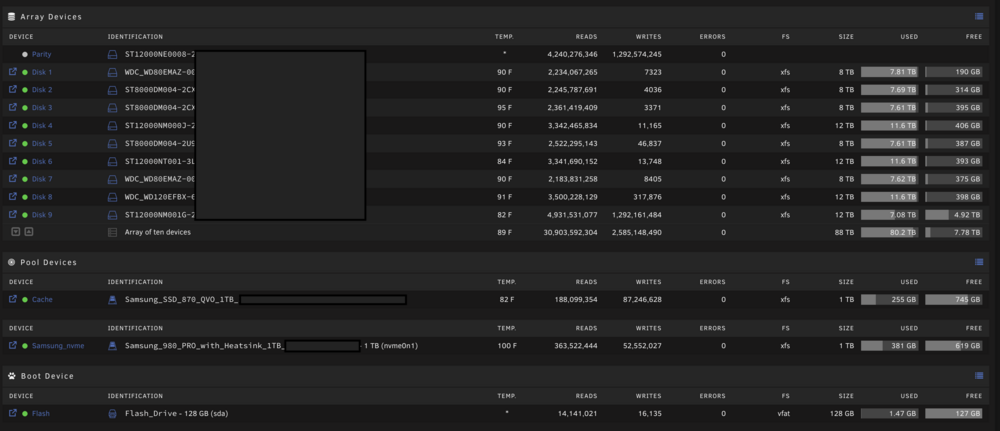Select Disk 3 temperature 95 F
The image size is (1000, 431).
coord(504,108)
